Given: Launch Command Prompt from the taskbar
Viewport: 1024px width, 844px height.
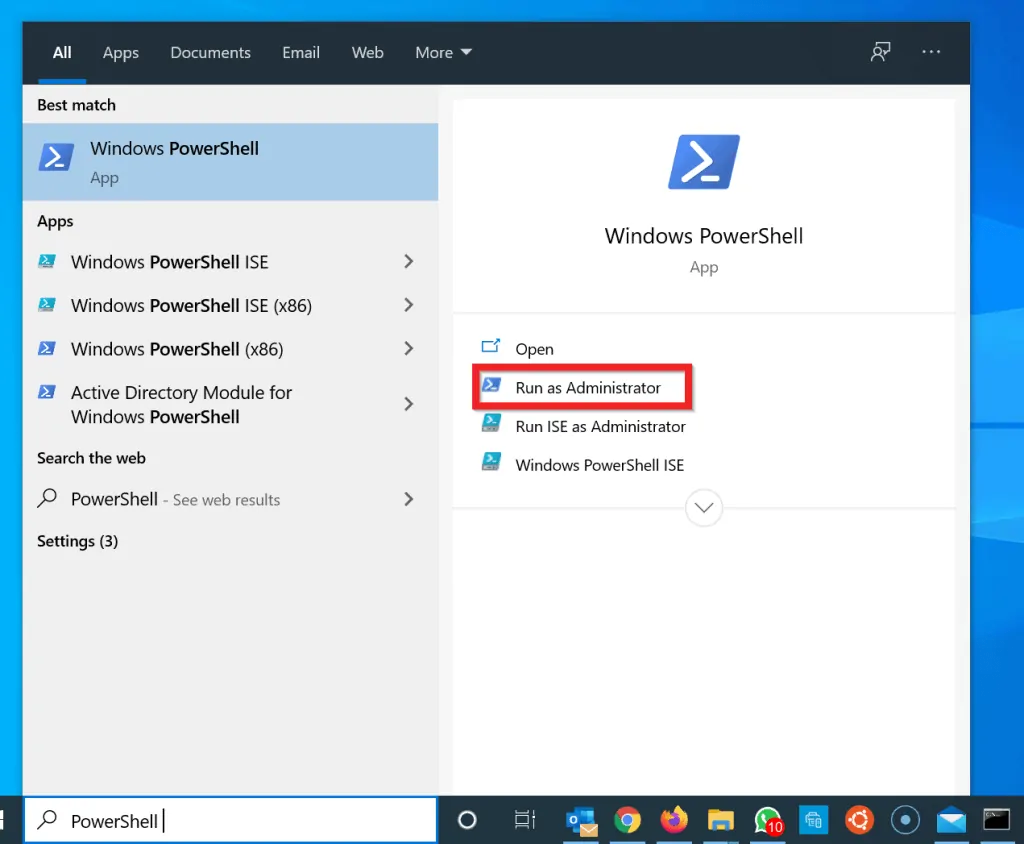Looking at the screenshot, I should (997, 820).
